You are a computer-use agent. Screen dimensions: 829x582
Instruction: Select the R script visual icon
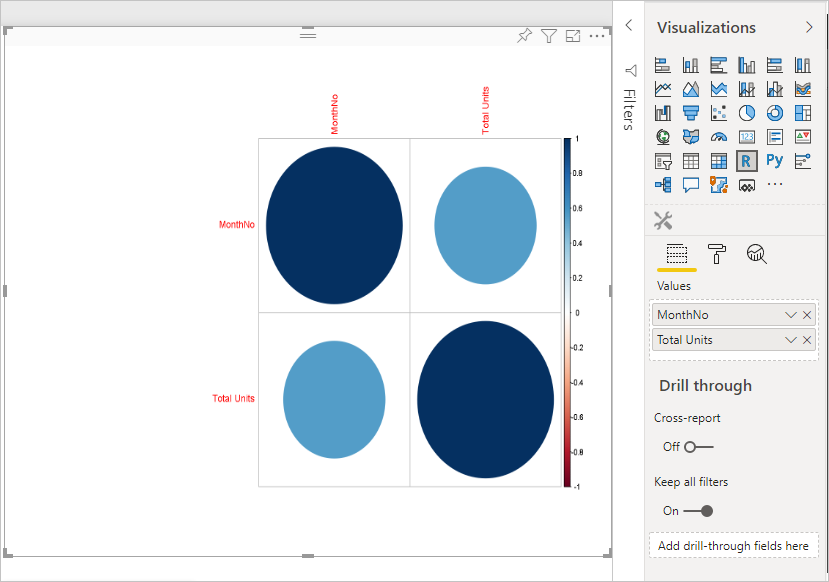coord(747,160)
